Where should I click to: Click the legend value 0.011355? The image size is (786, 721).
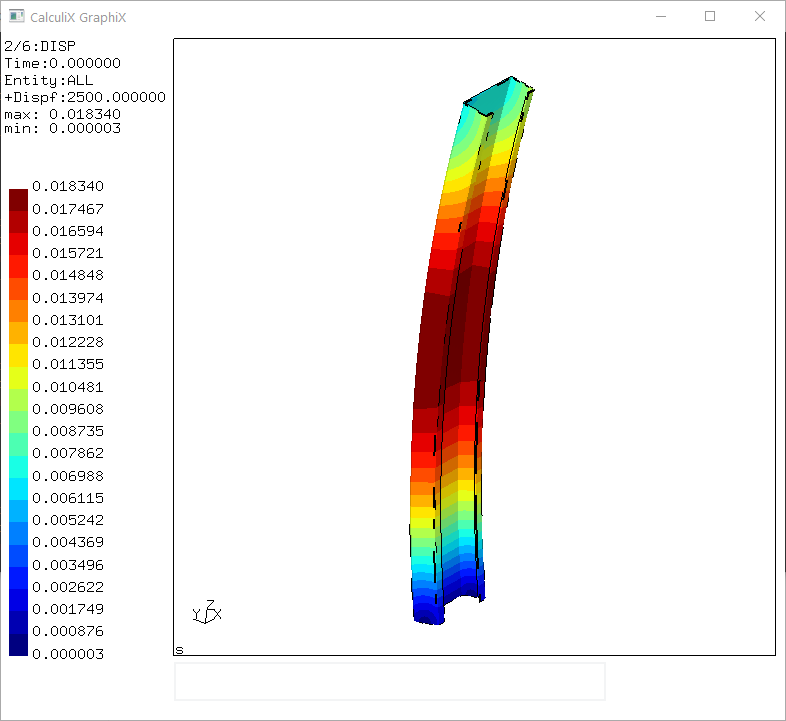(x=68, y=364)
